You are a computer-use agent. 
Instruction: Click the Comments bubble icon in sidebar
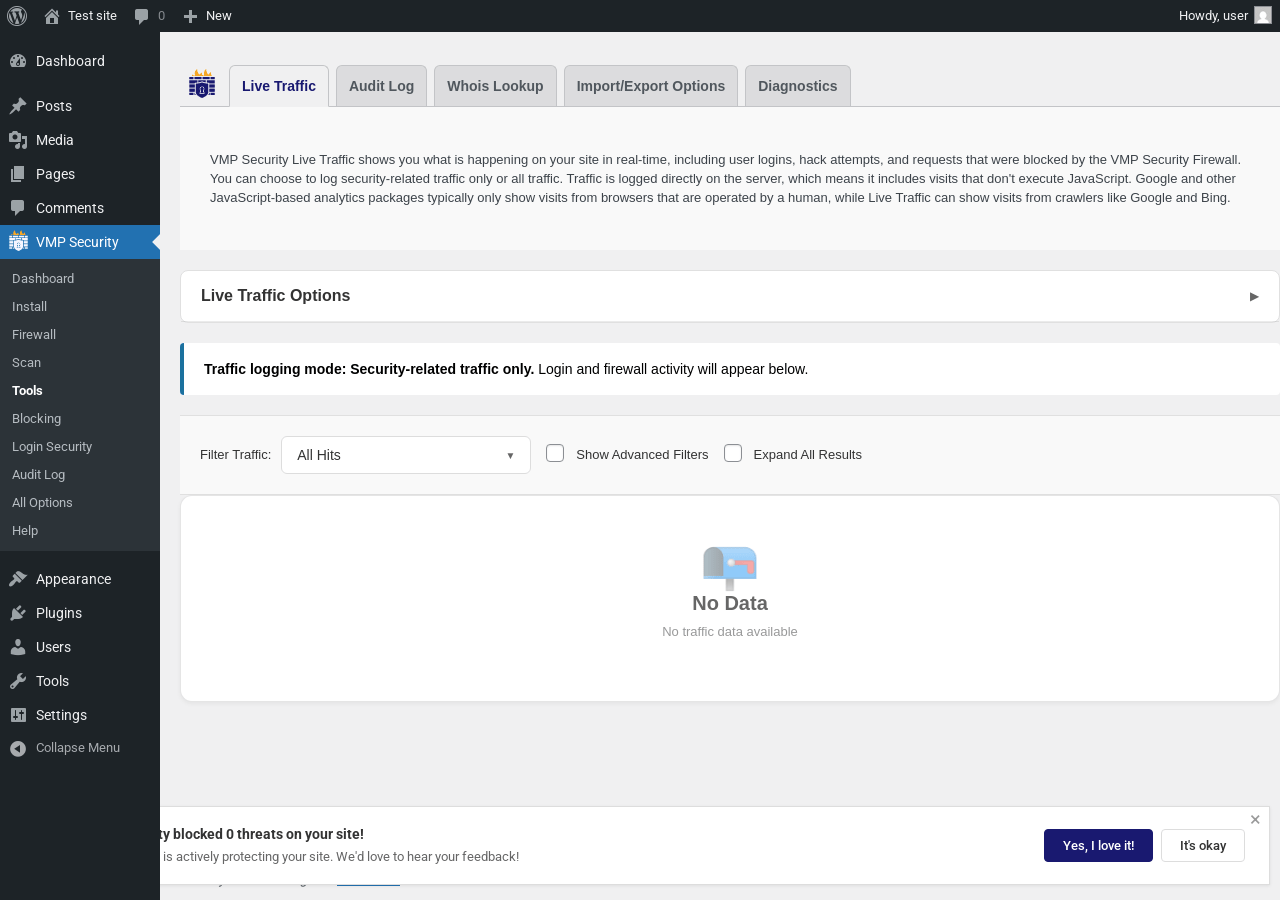point(18,208)
